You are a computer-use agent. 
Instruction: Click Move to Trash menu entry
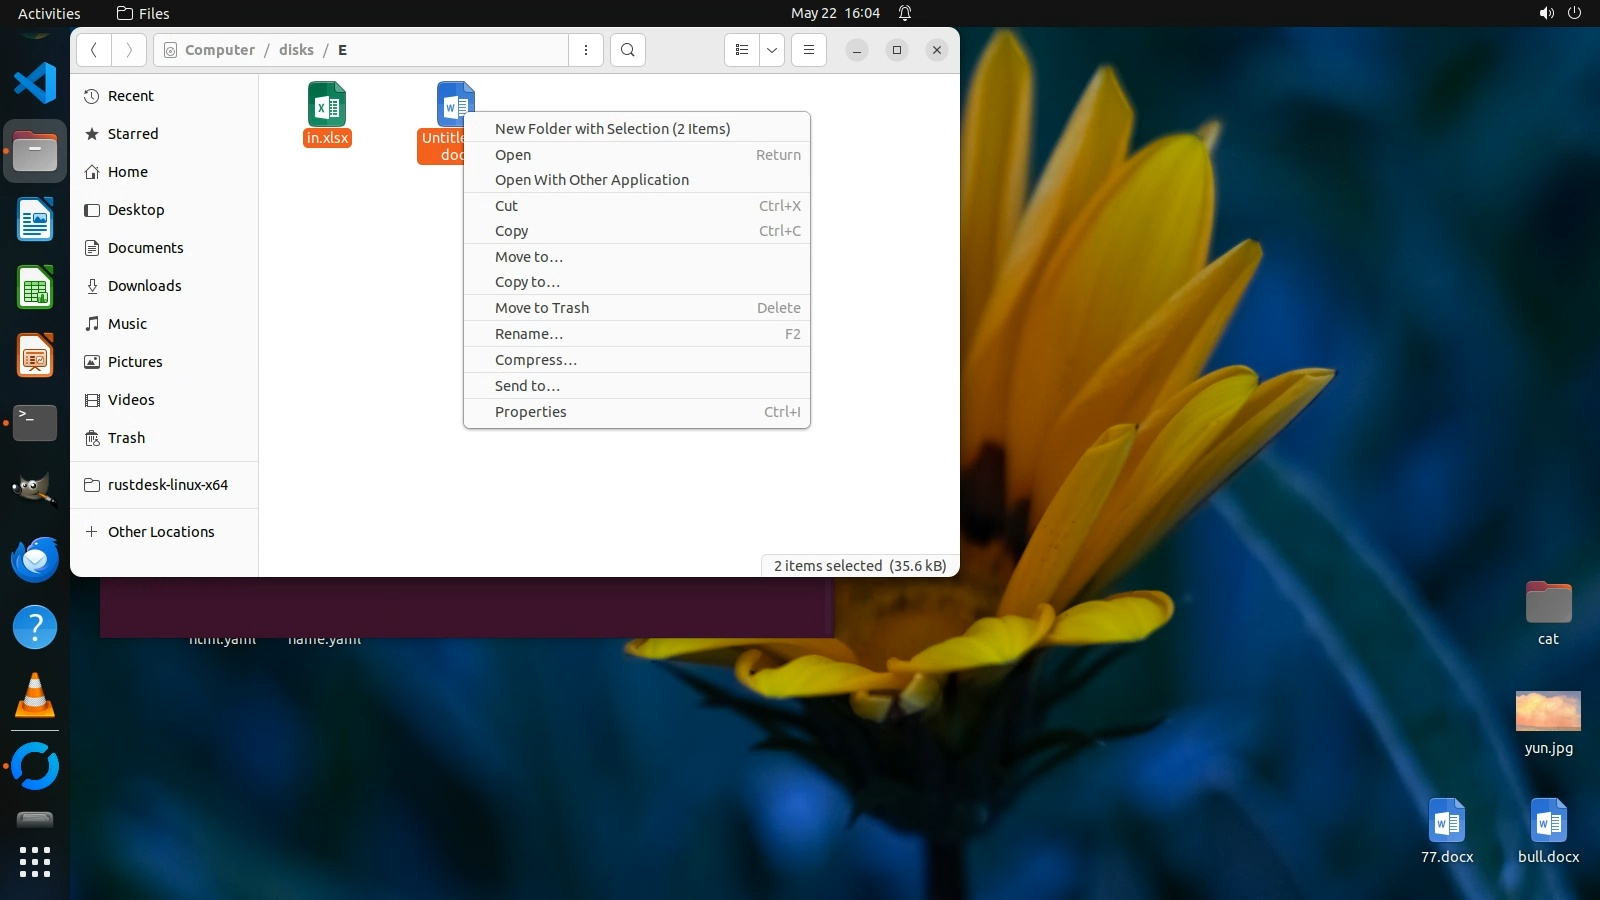click(x=542, y=308)
